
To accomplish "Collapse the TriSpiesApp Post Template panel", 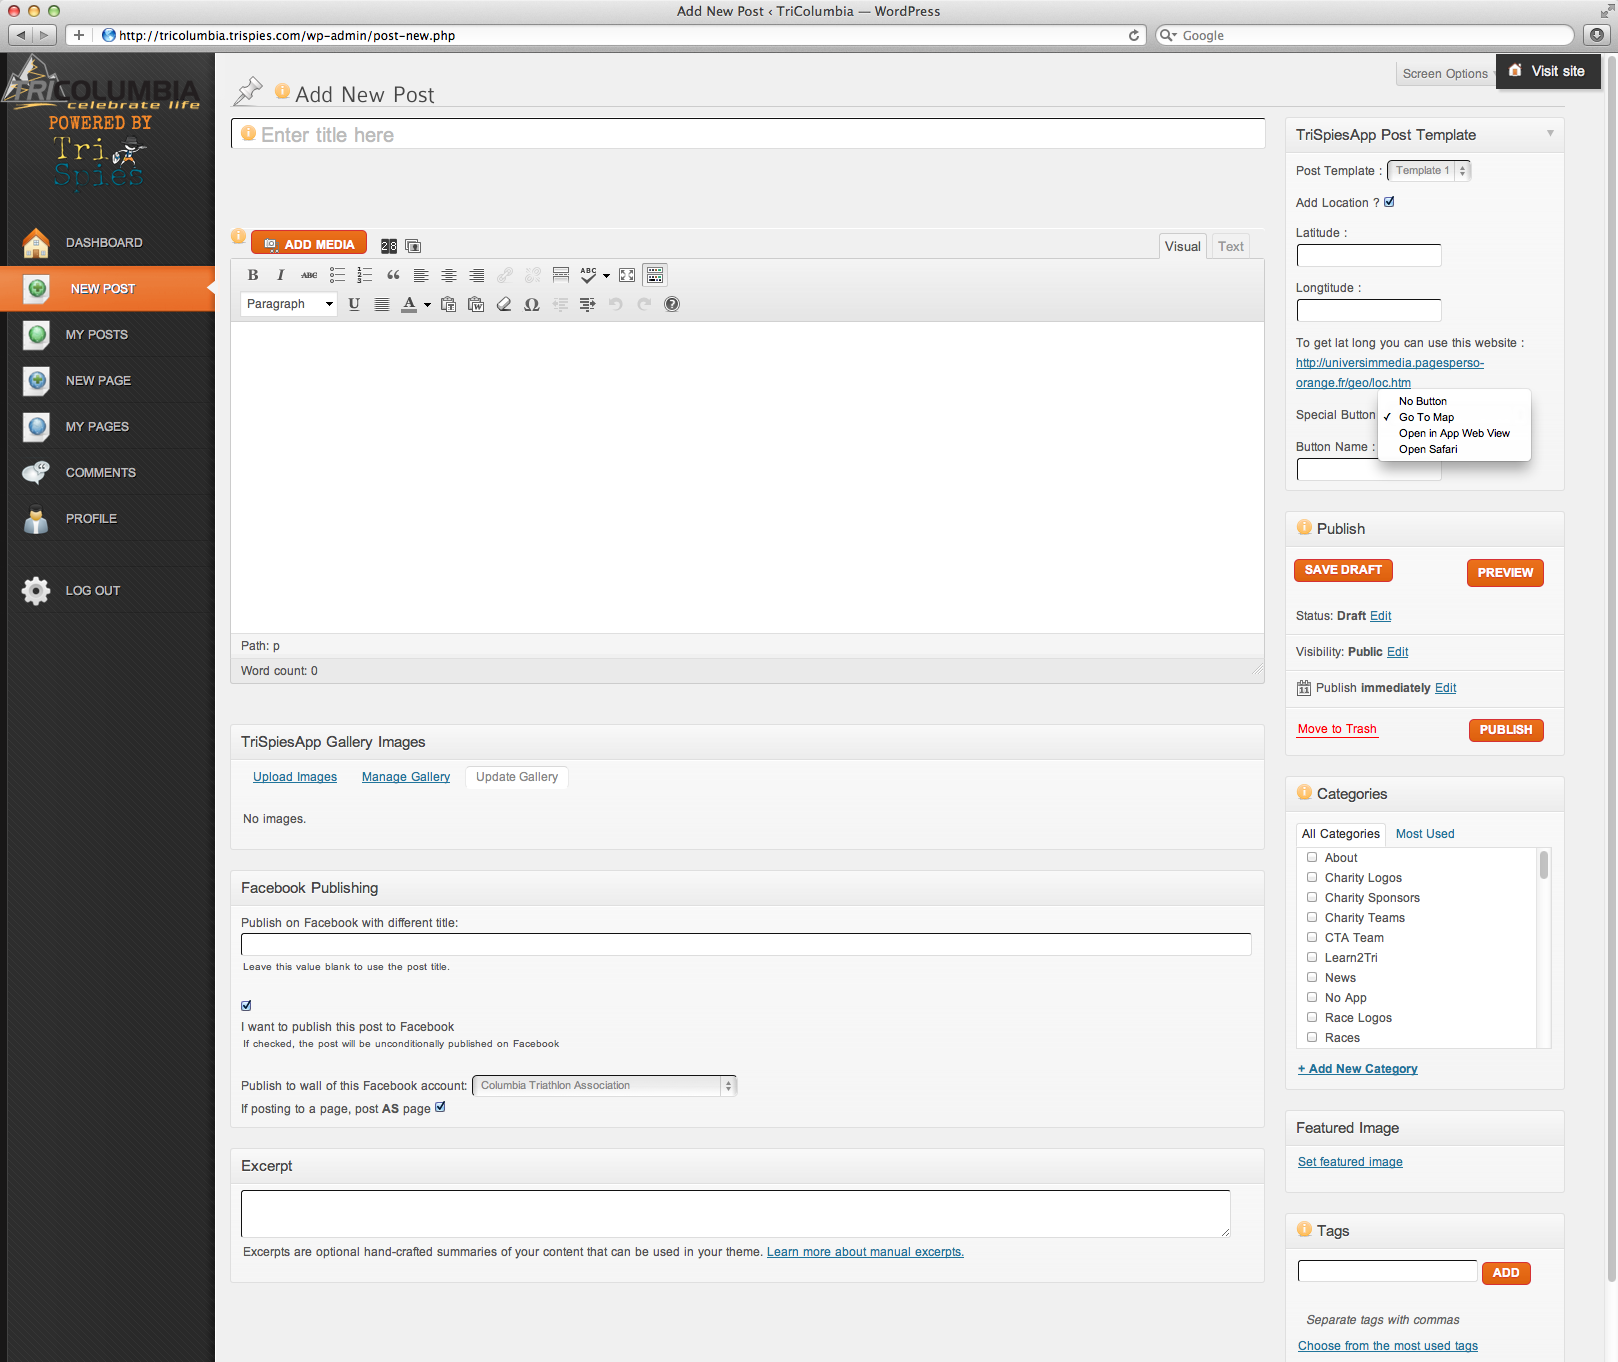I will [x=1550, y=133].
